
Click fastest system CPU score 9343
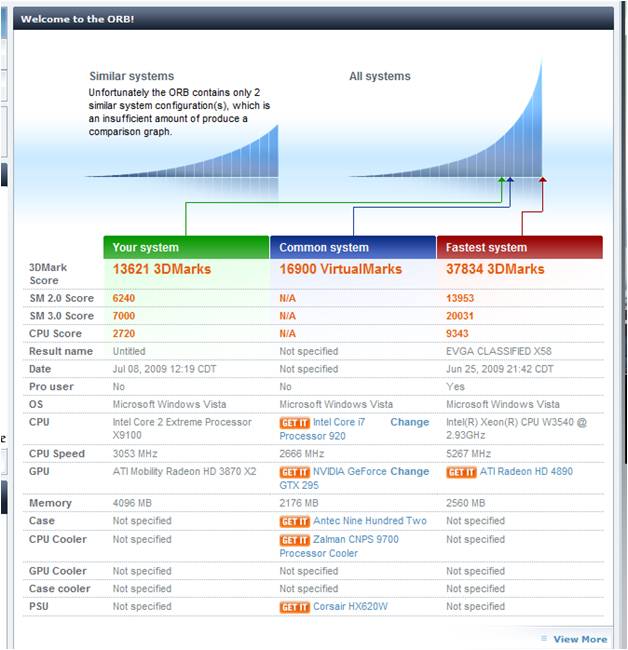click(x=457, y=334)
